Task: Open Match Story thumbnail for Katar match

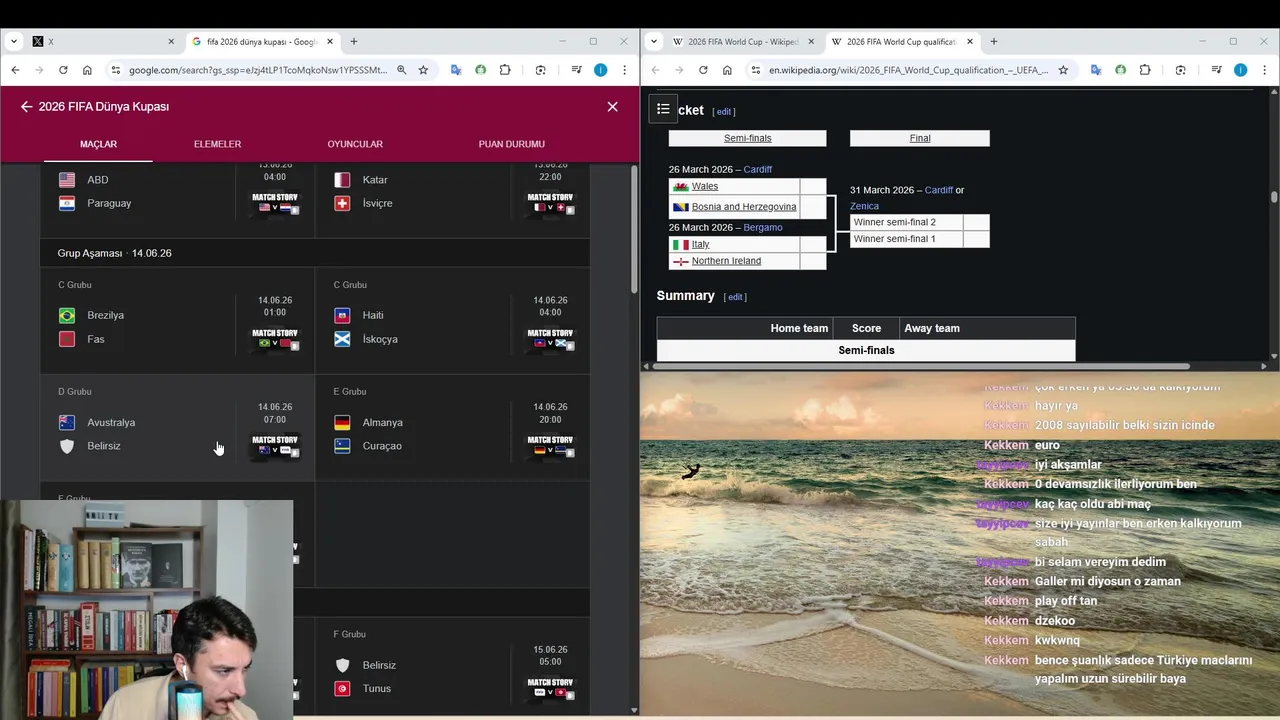Action: [x=551, y=204]
